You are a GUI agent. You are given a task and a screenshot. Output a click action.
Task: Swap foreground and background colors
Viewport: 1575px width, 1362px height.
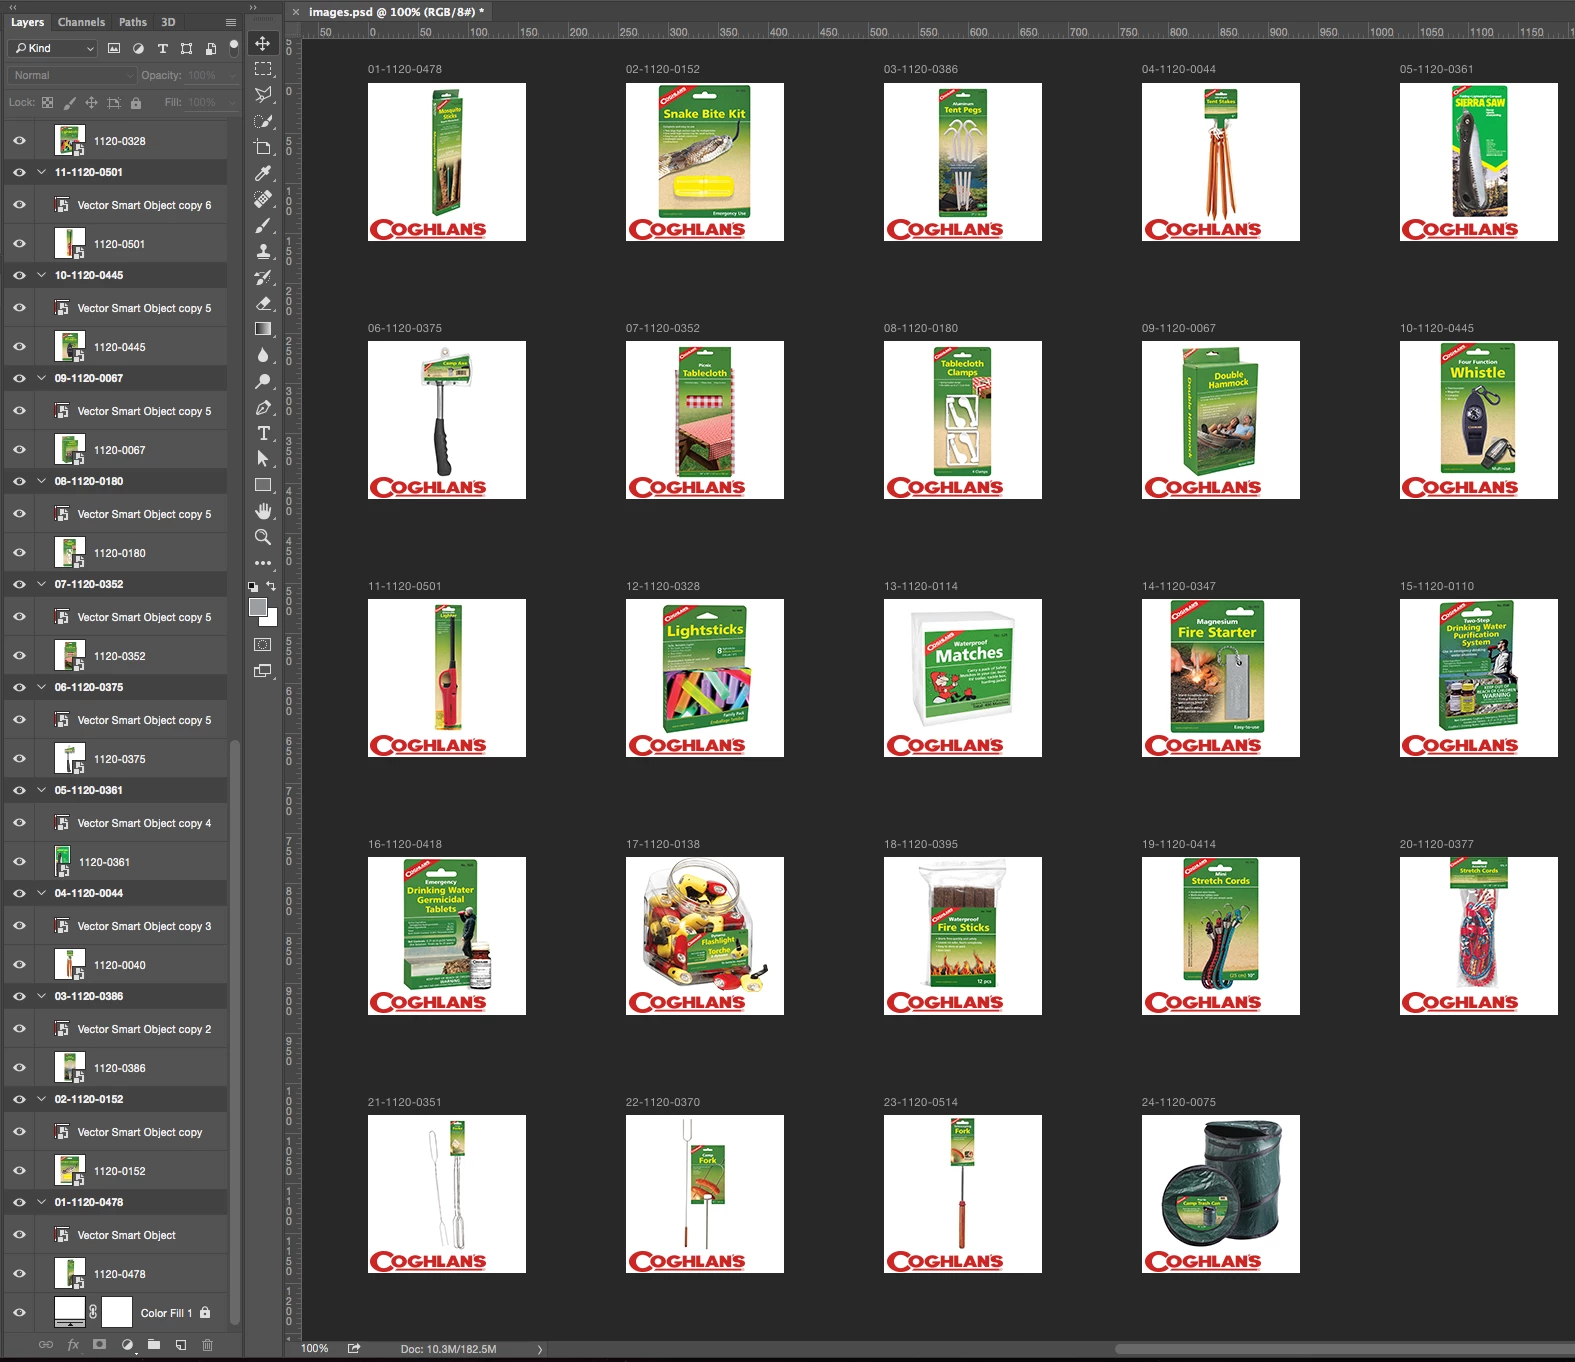[271, 586]
